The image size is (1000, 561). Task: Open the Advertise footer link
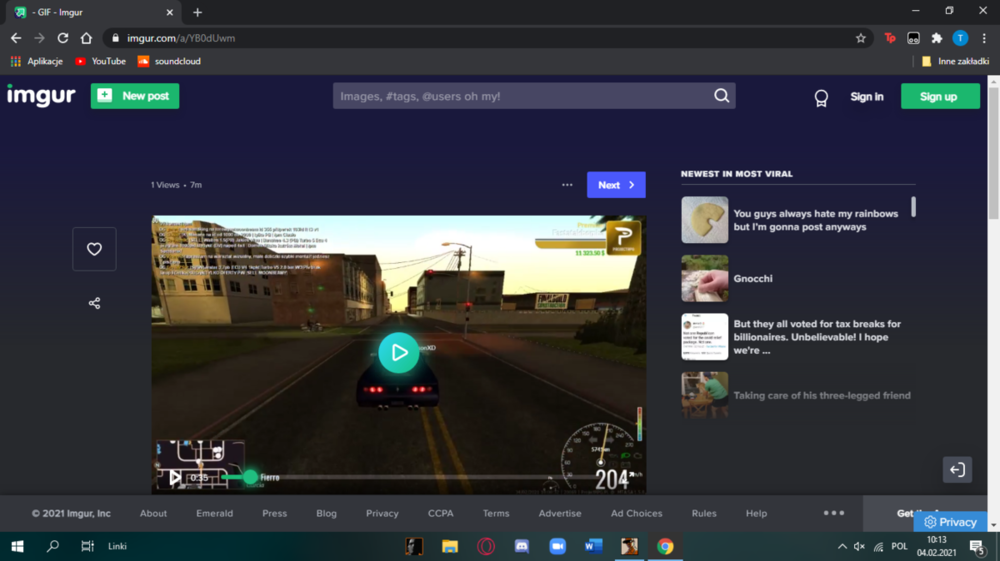(x=560, y=513)
